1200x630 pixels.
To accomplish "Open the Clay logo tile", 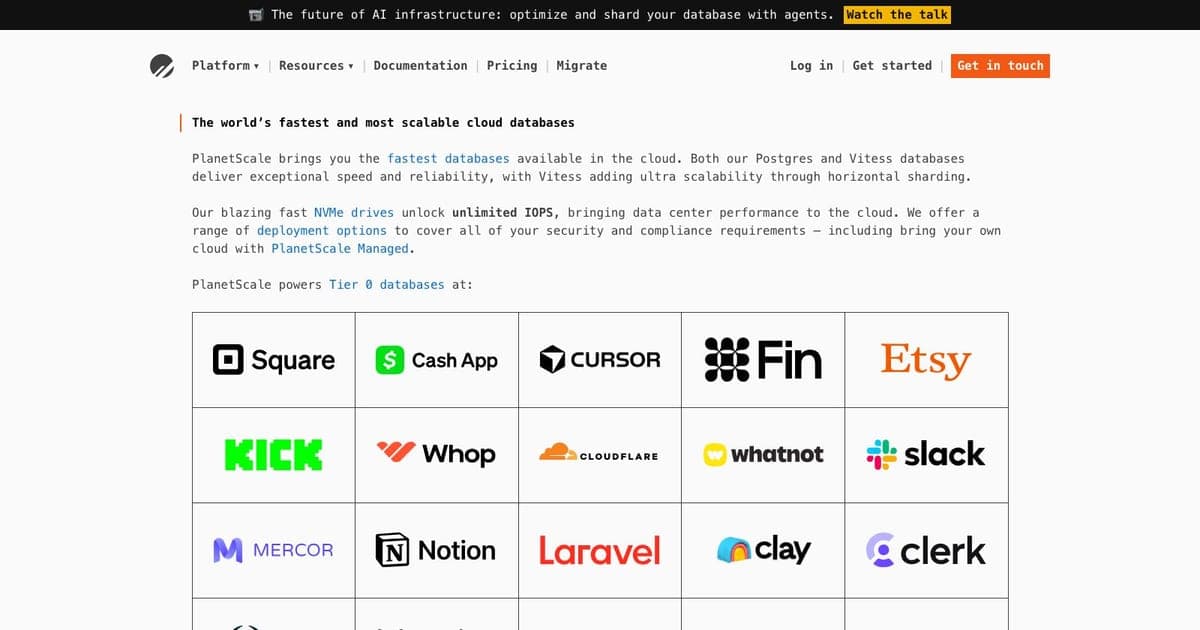I will point(763,549).
